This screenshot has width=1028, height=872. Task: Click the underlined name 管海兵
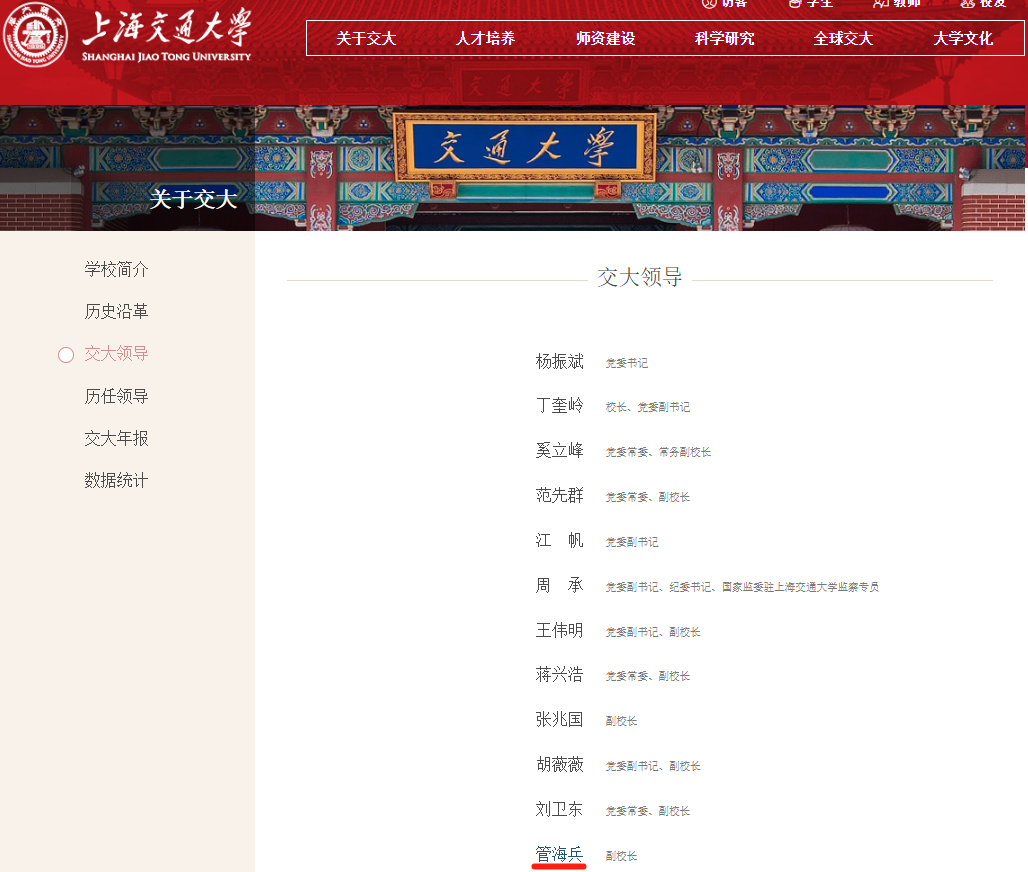[x=558, y=854]
